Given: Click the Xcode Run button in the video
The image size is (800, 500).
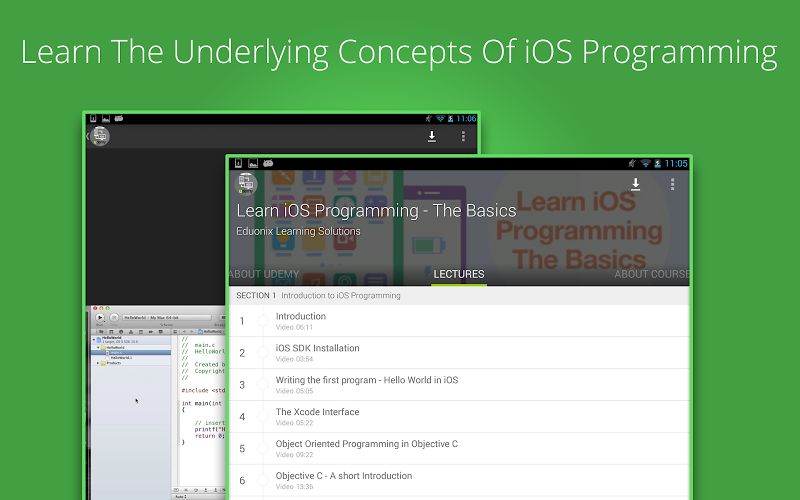Looking at the screenshot, I should click(x=100, y=317).
